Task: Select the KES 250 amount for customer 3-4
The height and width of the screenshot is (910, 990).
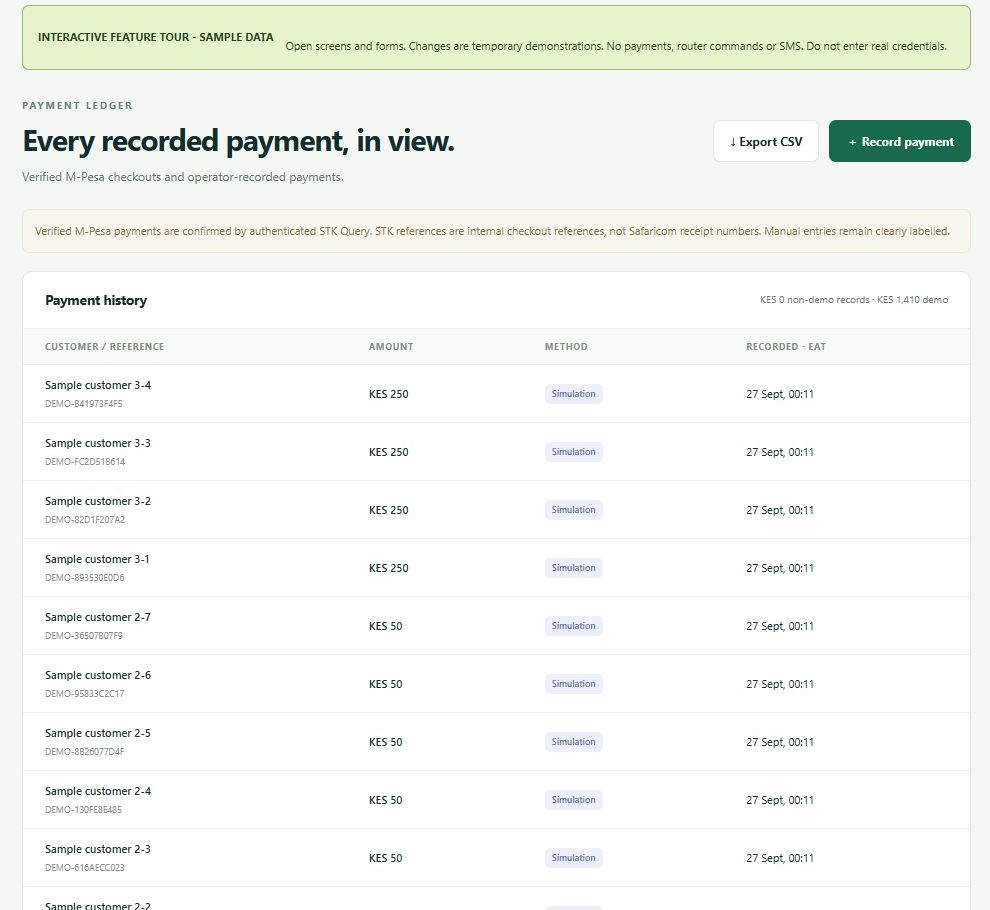Action: tap(388, 394)
